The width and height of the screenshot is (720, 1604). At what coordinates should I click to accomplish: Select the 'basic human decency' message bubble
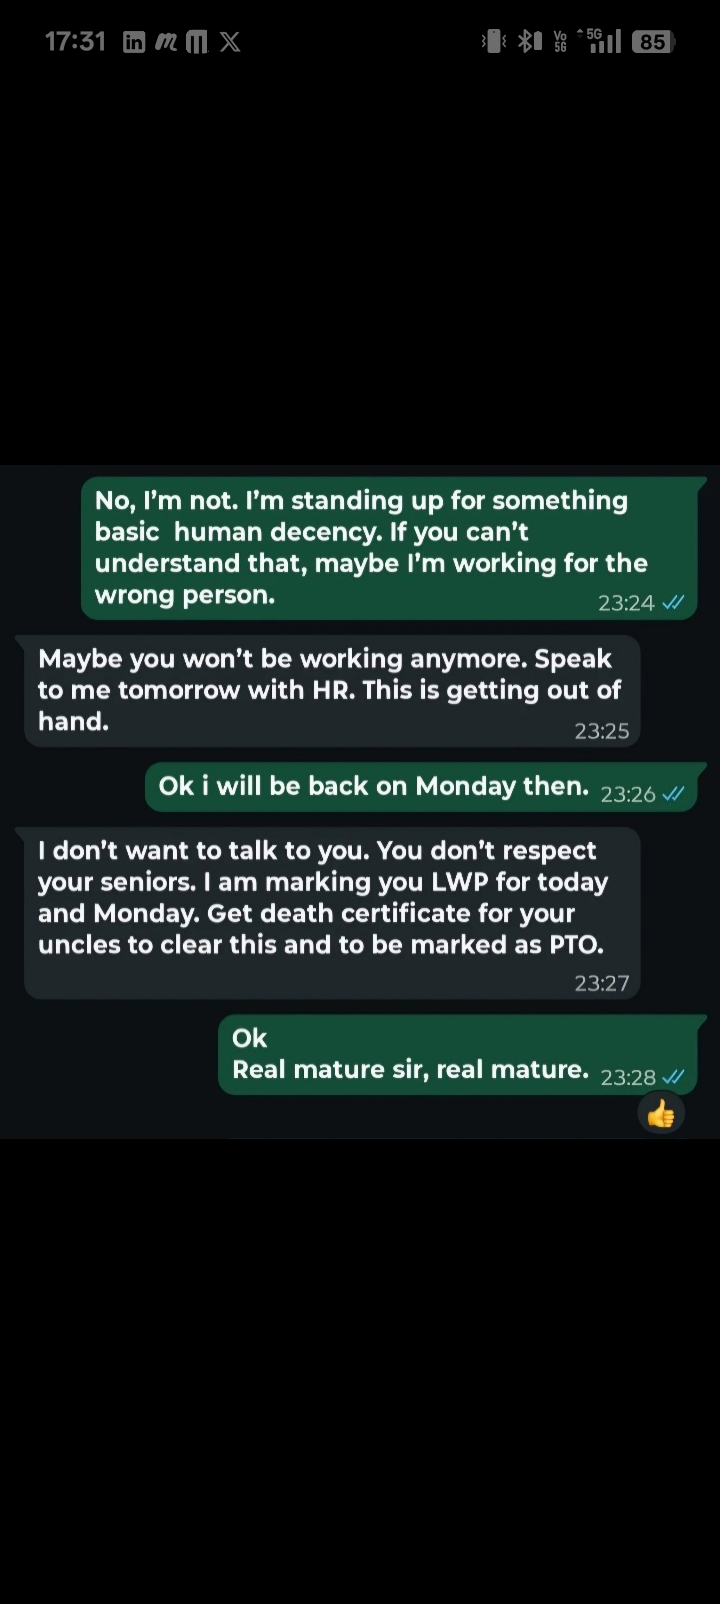388,548
